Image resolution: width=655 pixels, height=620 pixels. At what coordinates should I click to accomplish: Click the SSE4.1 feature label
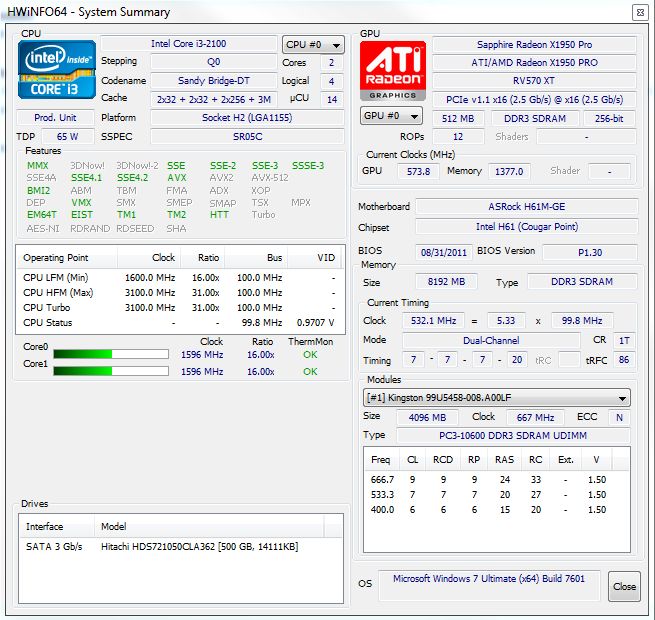coord(86,178)
